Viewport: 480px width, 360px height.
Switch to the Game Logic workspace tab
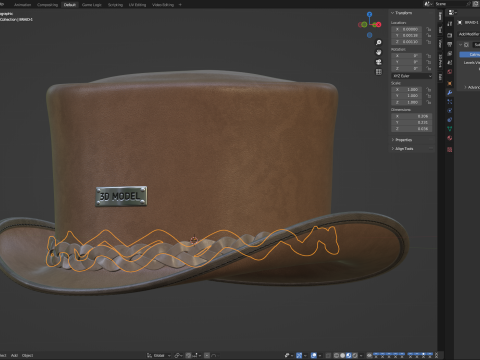point(92,5)
